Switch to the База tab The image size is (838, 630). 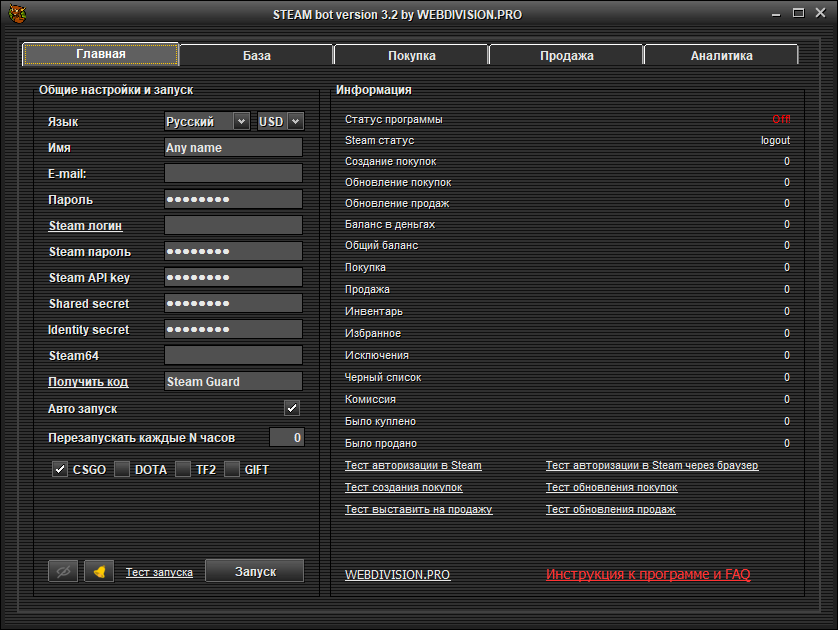tap(256, 55)
